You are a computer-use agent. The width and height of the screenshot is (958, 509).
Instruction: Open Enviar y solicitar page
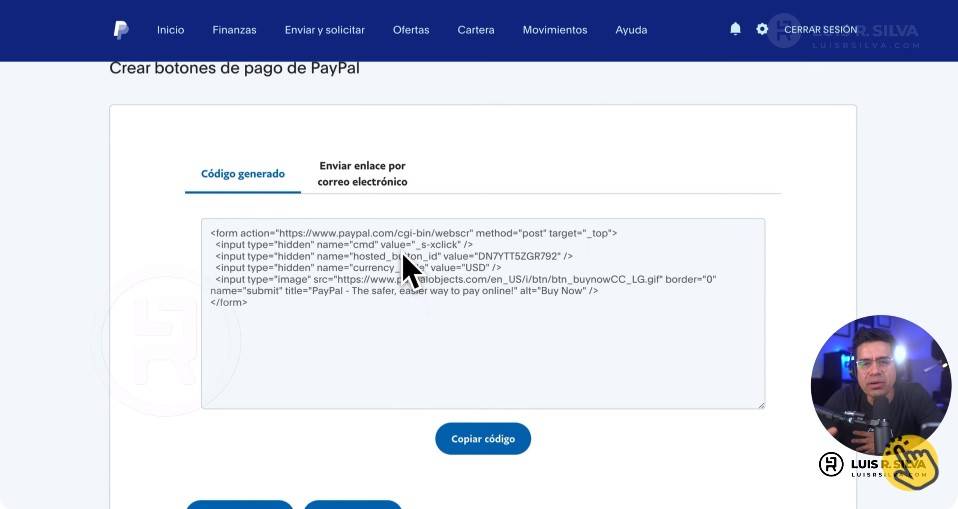click(324, 30)
